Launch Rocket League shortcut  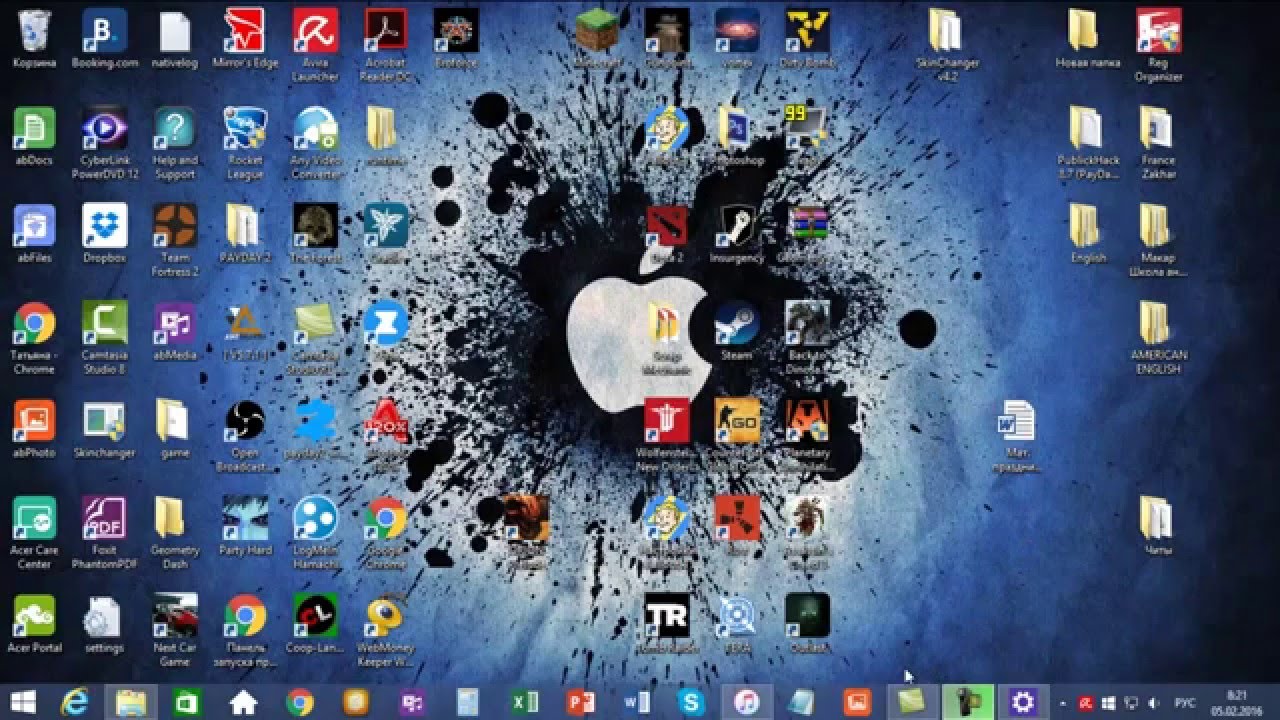(245, 128)
